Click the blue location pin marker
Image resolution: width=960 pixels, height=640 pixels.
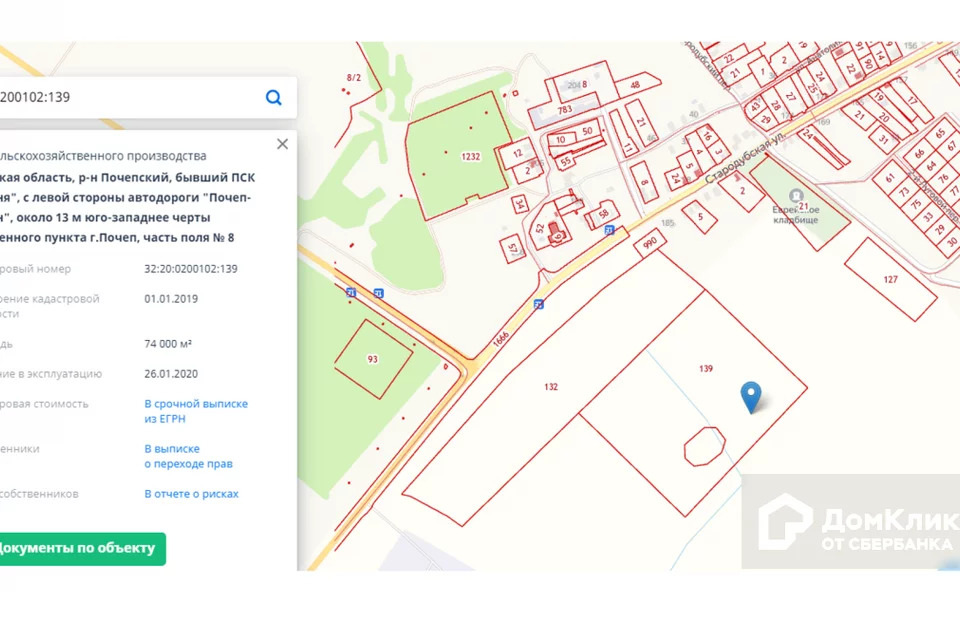click(751, 397)
